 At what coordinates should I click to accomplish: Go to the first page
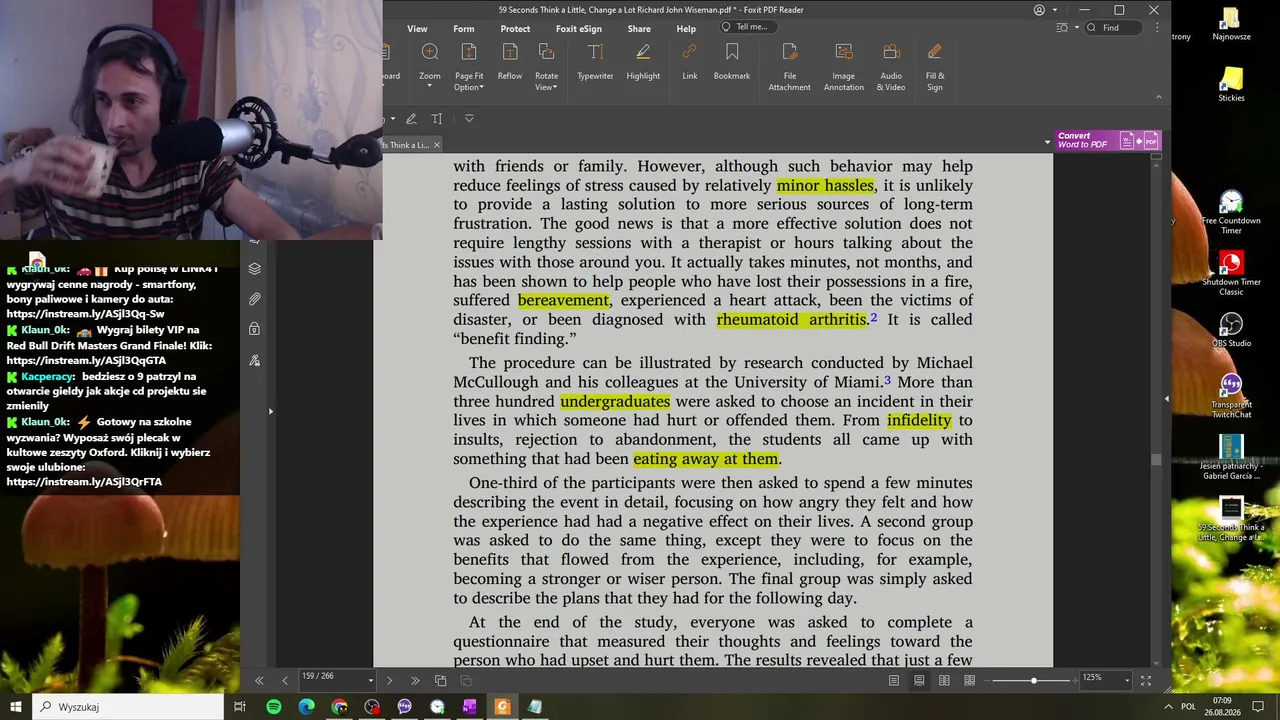tap(259, 681)
